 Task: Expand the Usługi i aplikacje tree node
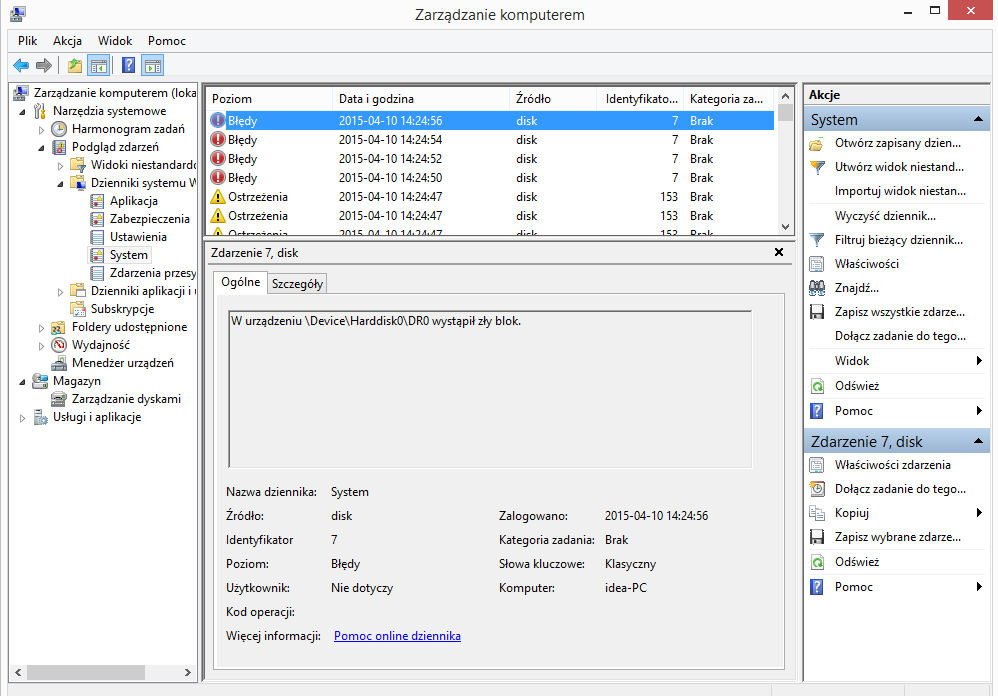pyautogui.click(x=22, y=418)
